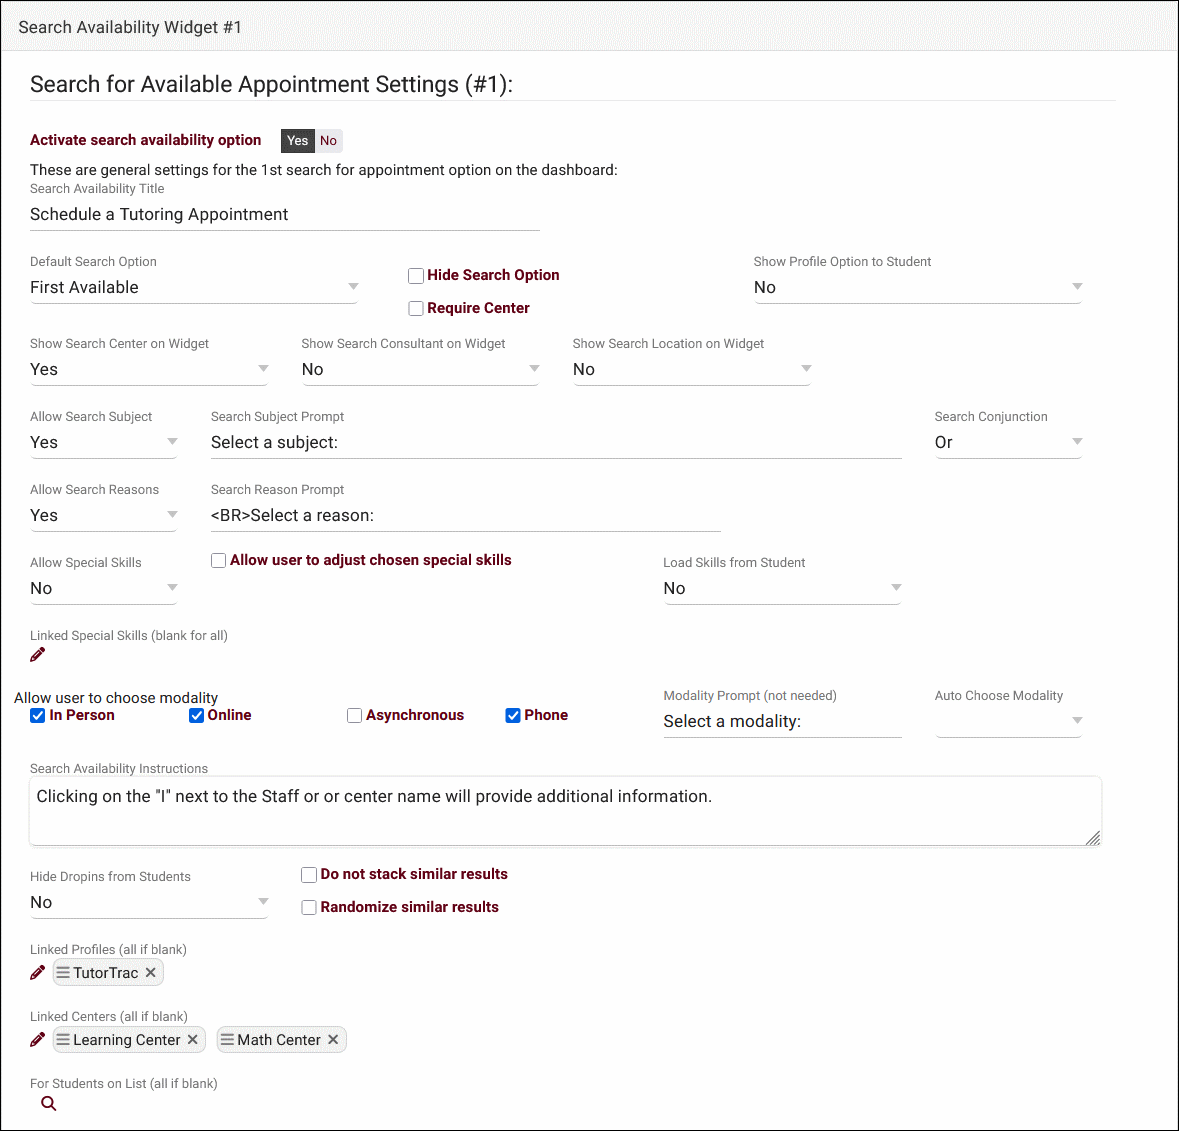Expand the Search Conjunction dropdown
This screenshot has width=1179, height=1131.
coord(1008,443)
